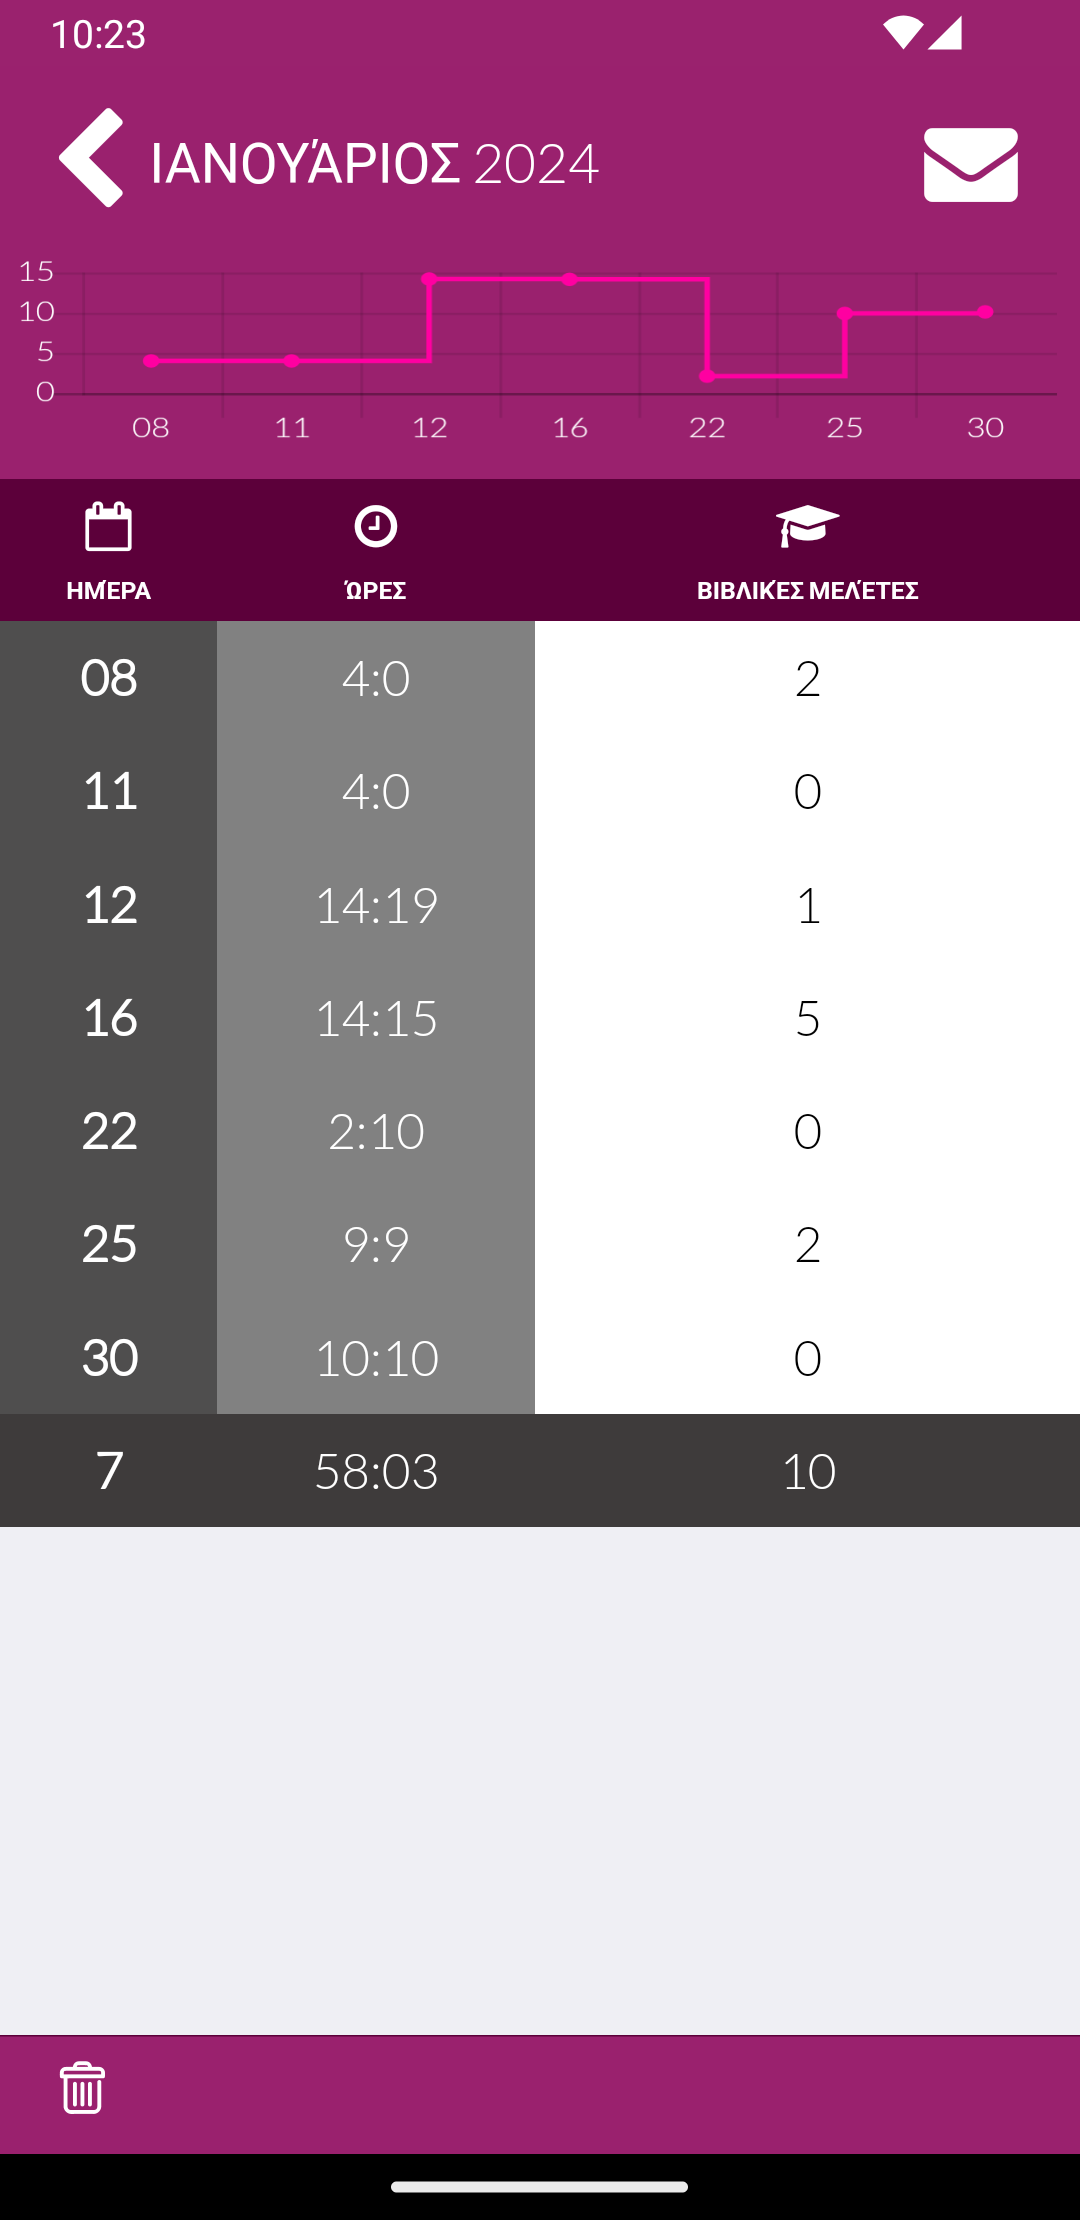1080x2220 pixels.
Task: Tap the 9:9 hours entry for day 25
Action: coord(376,1244)
